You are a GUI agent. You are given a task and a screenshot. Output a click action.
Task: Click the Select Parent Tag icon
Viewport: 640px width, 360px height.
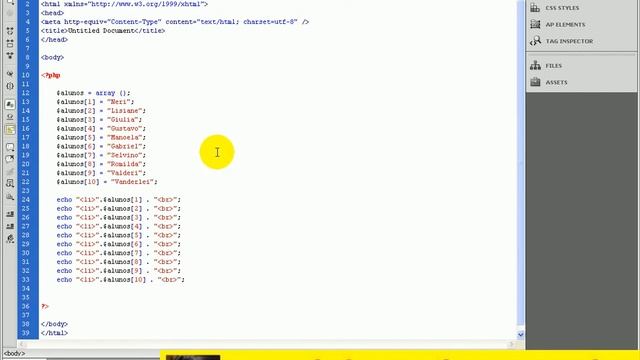[x=10, y=73]
